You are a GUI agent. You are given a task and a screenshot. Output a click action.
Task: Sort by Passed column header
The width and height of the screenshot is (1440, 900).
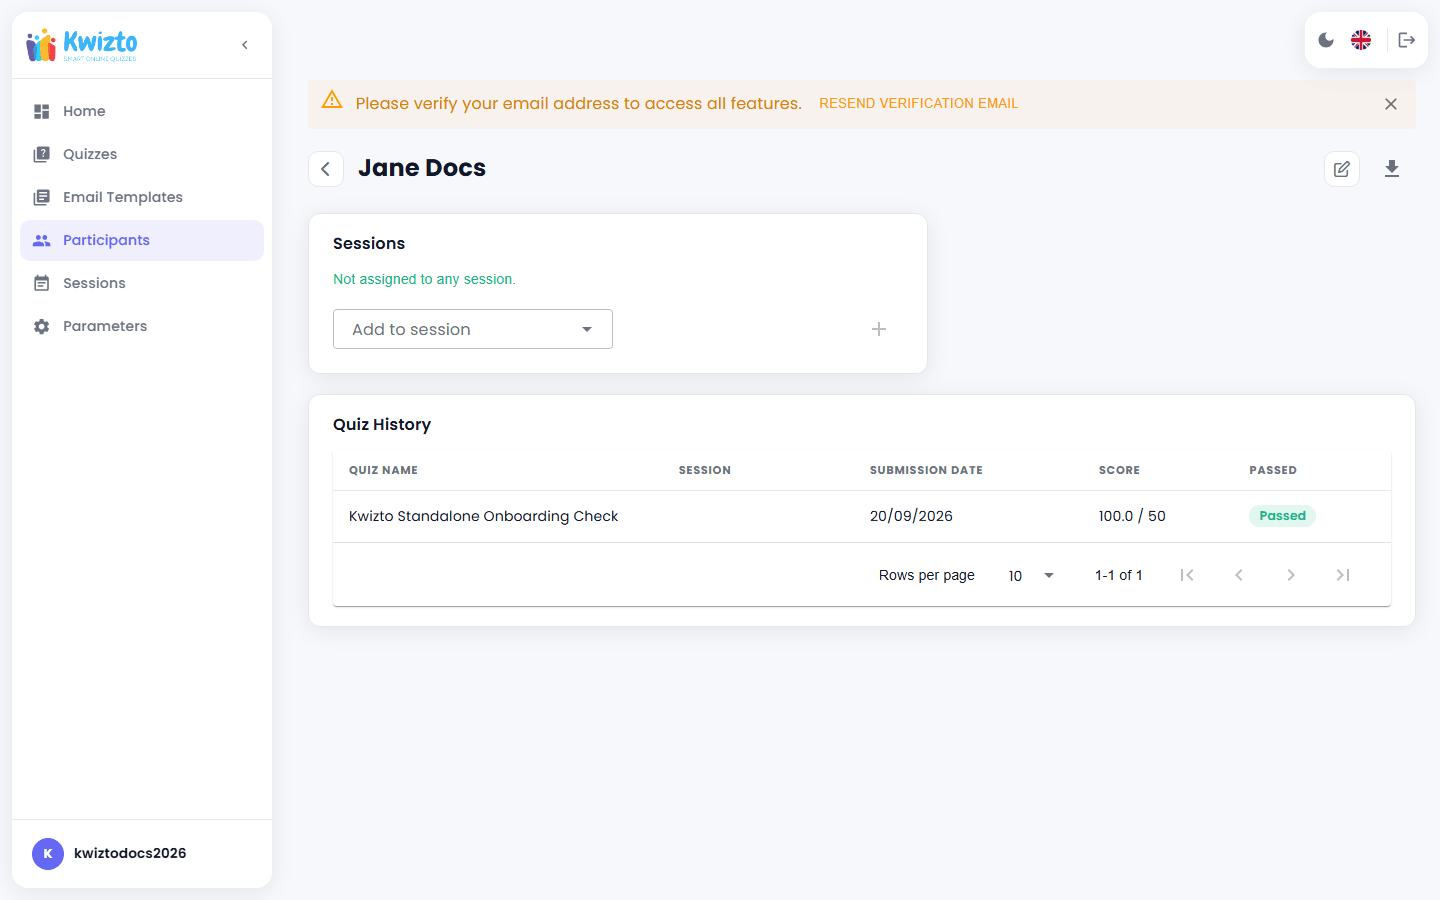[1273, 470]
